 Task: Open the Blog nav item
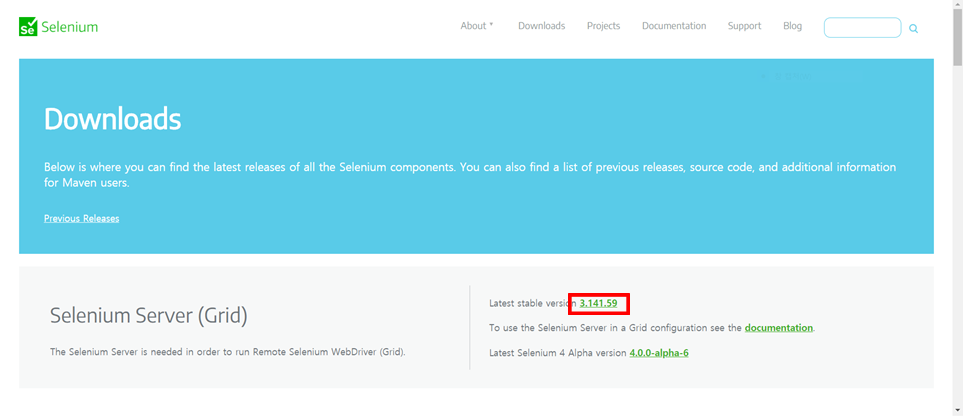tap(792, 26)
